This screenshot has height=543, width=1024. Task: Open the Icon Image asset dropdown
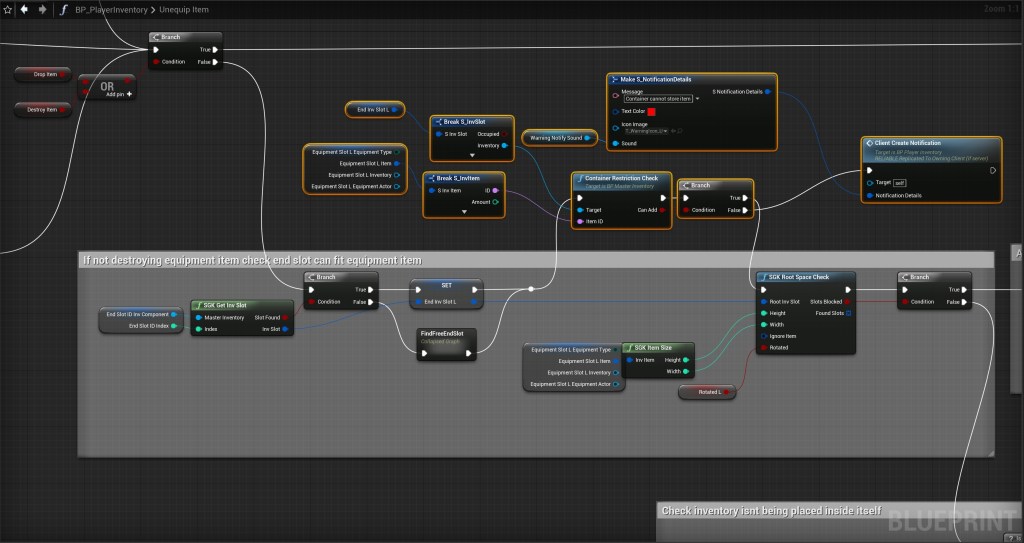[665, 130]
